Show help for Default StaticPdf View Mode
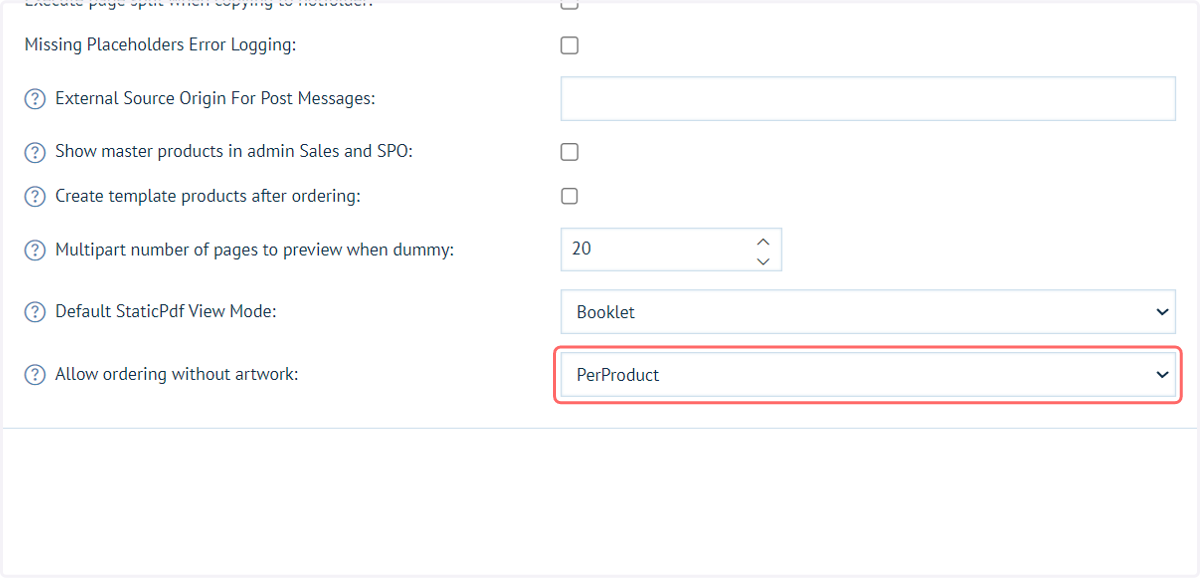The height and width of the screenshot is (578, 1200). click(x=35, y=312)
